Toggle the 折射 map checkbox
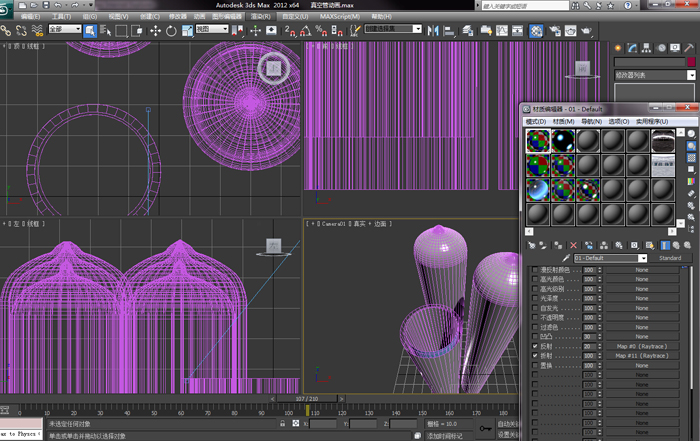 tap(535, 355)
